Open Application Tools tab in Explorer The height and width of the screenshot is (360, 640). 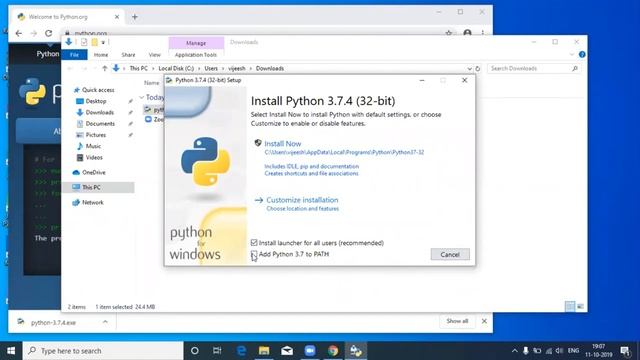196,55
